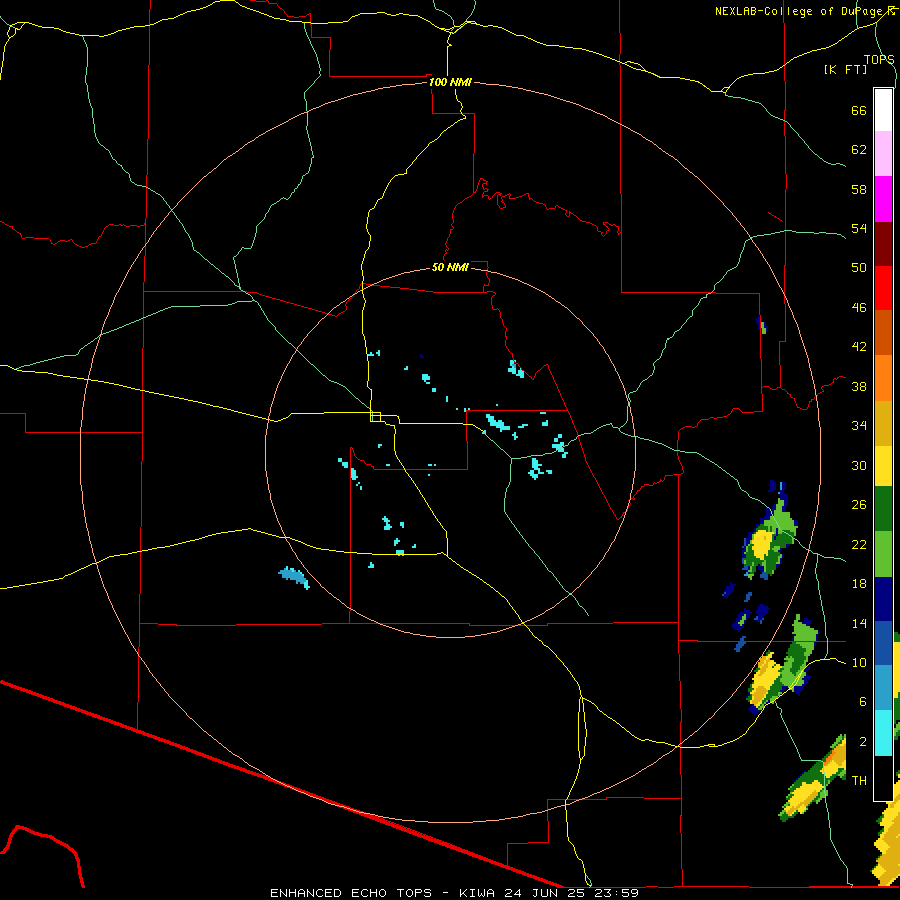Click the black TH legend swatch
The height and width of the screenshot is (900, 900).
[x=883, y=778]
